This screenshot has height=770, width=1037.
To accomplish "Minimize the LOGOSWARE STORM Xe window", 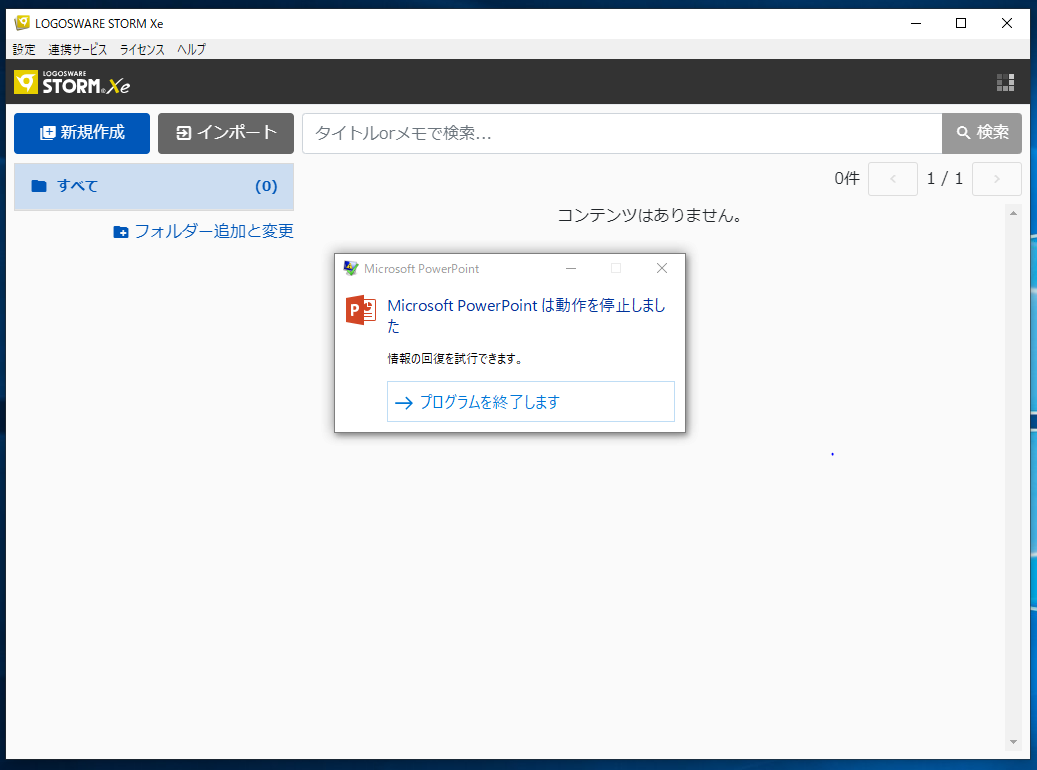I will [x=916, y=23].
